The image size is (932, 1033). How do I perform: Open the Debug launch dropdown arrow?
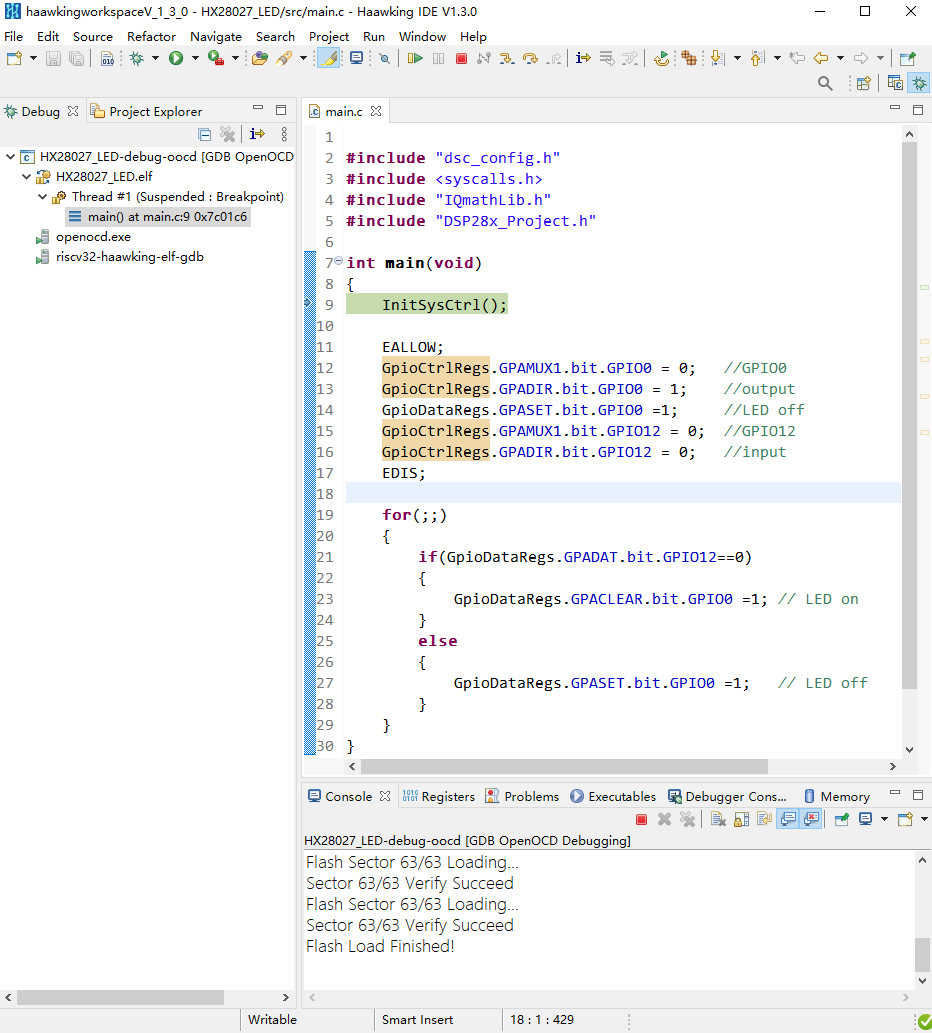pyautogui.click(x=155, y=59)
